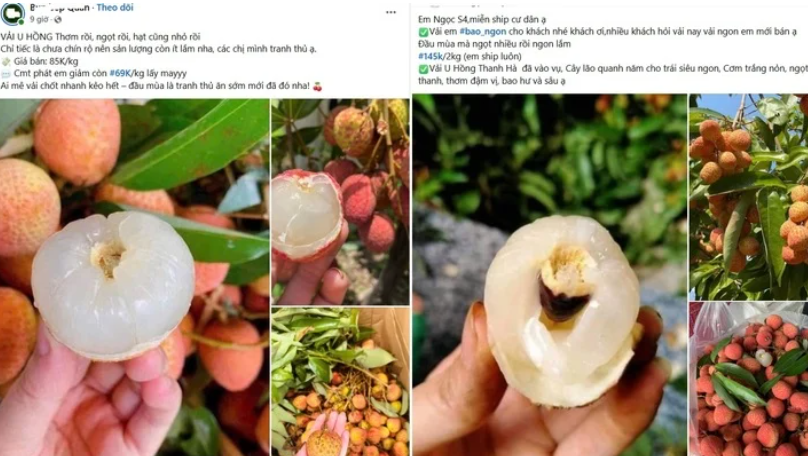Open large peeled lychee photo in left post

pyautogui.click(x=134, y=277)
